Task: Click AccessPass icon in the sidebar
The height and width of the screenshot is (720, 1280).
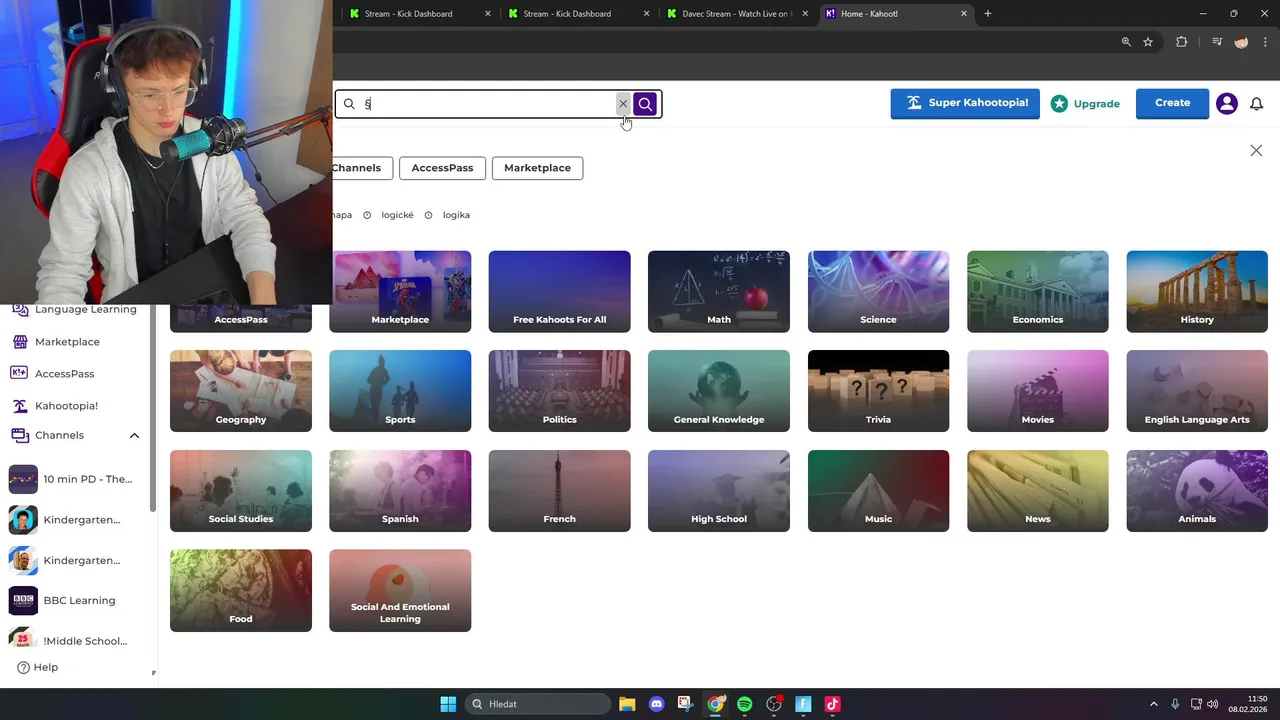Action: tap(19, 374)
